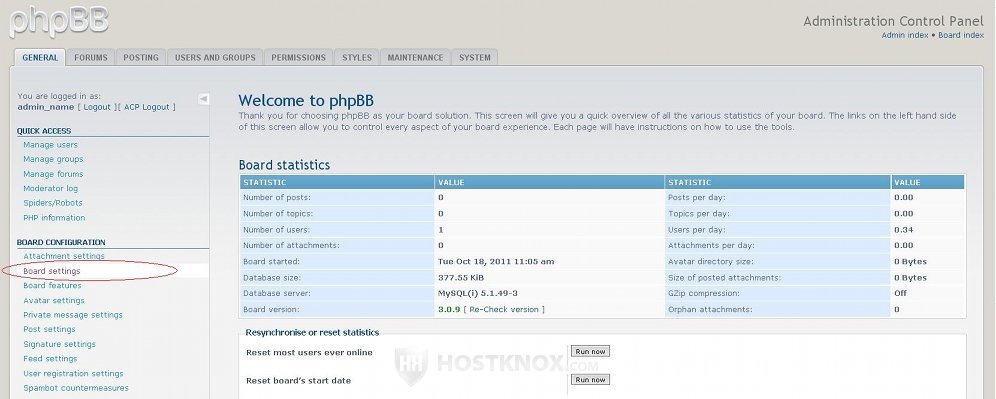Viewport: 996px width, 399px height.
Task: Click the admin_name username text
Action: click(46, 107)
